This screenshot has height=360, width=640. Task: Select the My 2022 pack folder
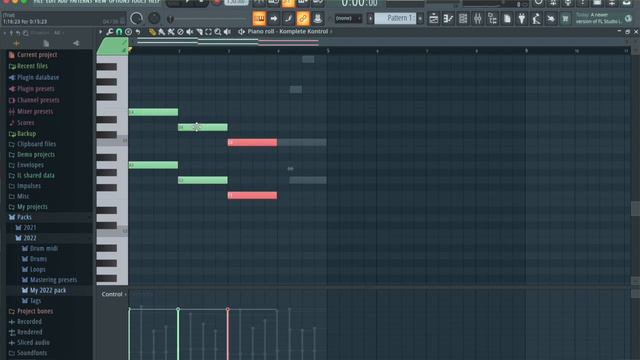(x=49, y=291)
